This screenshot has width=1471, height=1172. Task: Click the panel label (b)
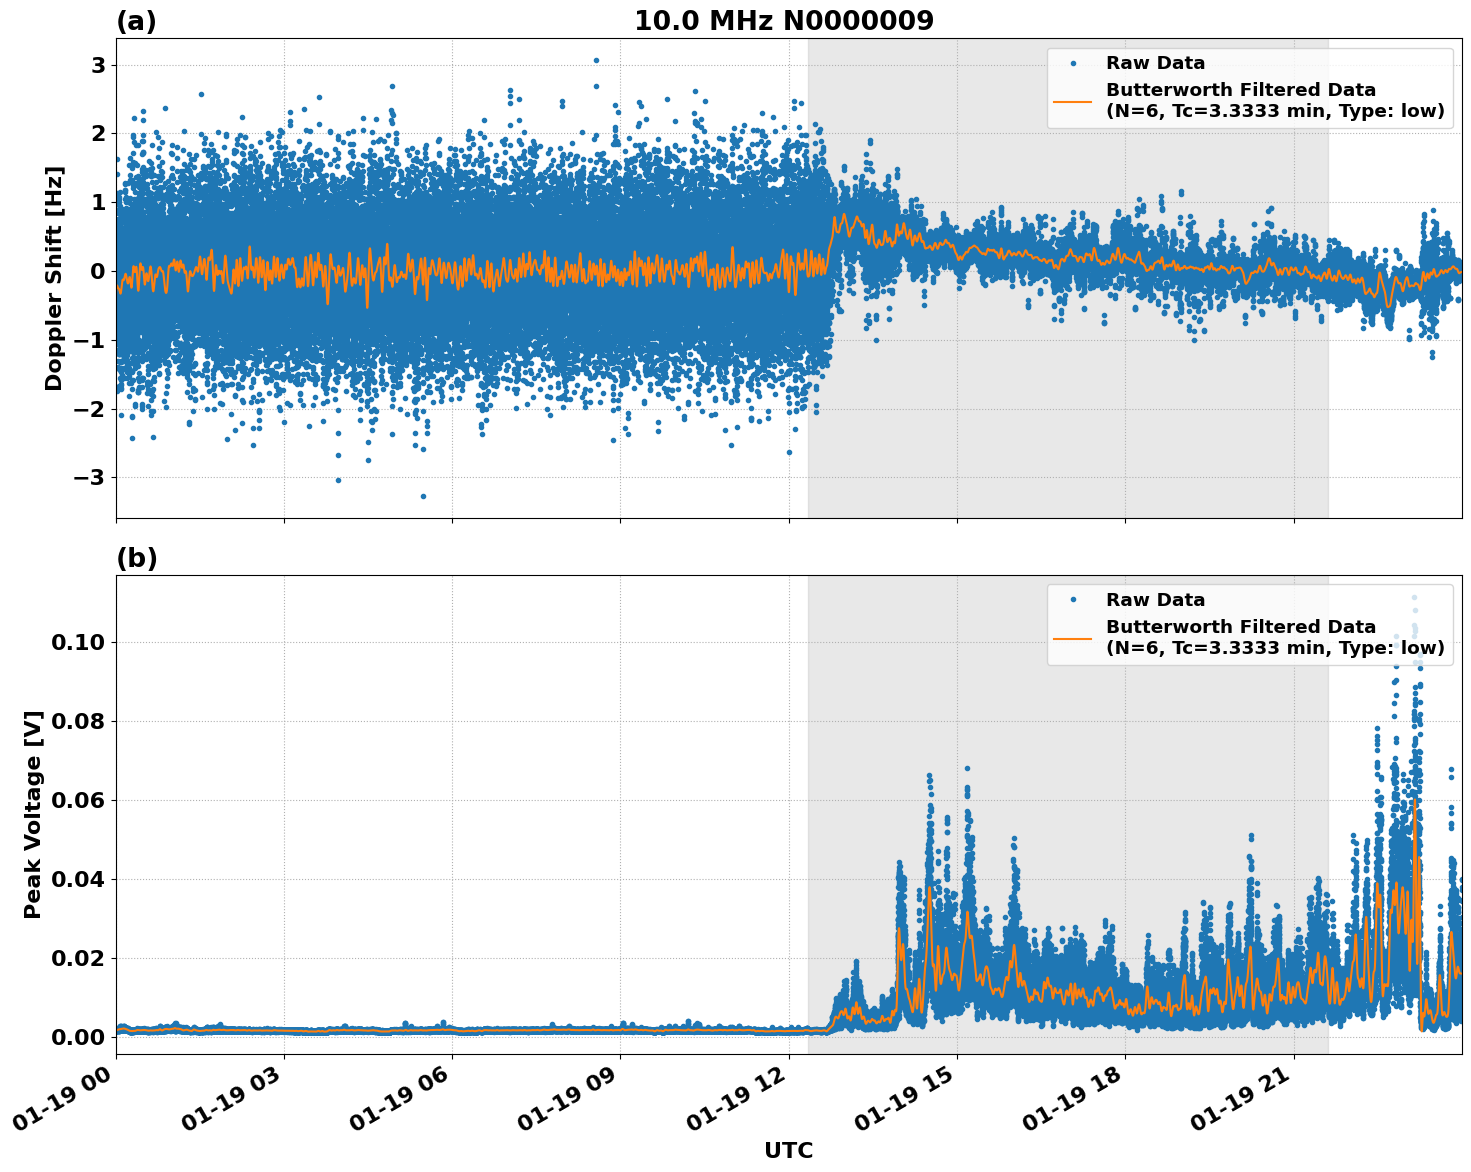136,557
